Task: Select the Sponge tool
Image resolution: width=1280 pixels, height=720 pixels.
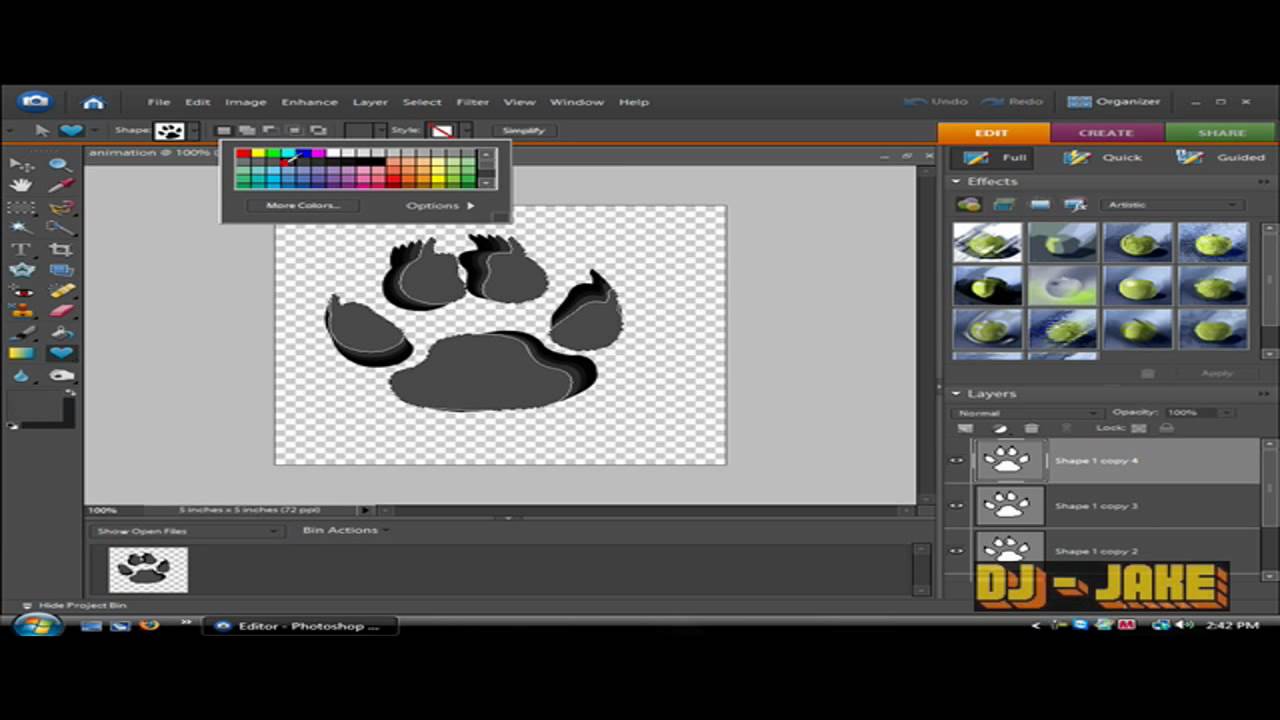Action: (61, 375)
